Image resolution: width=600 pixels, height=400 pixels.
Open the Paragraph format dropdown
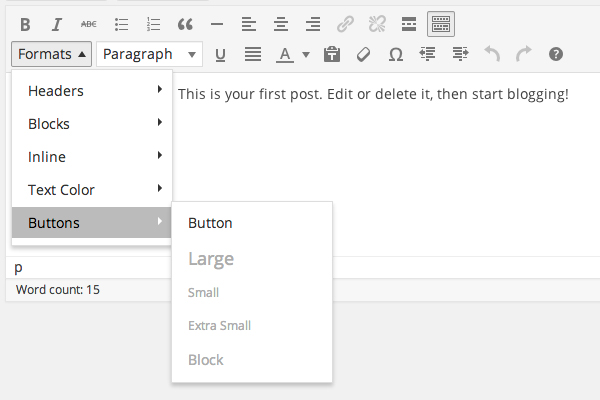149,54
